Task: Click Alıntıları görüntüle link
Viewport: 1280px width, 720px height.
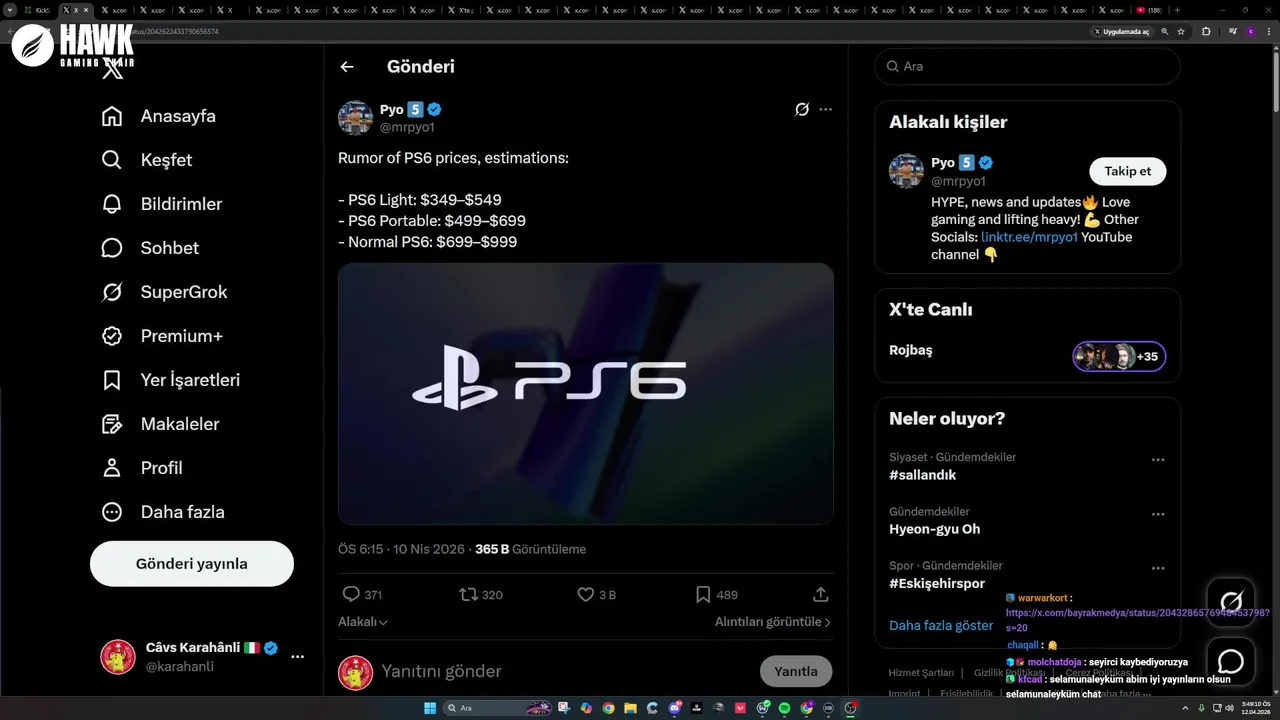Action: tap(773, 622)
